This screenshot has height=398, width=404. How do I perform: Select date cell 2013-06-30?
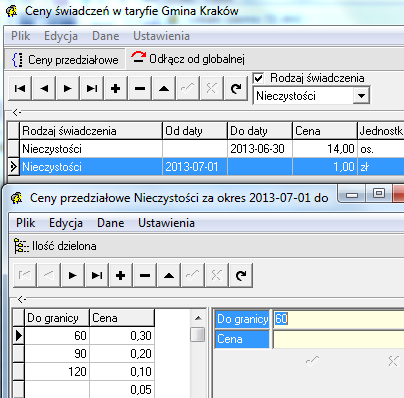pyautogui.click(x=260, y=149)
